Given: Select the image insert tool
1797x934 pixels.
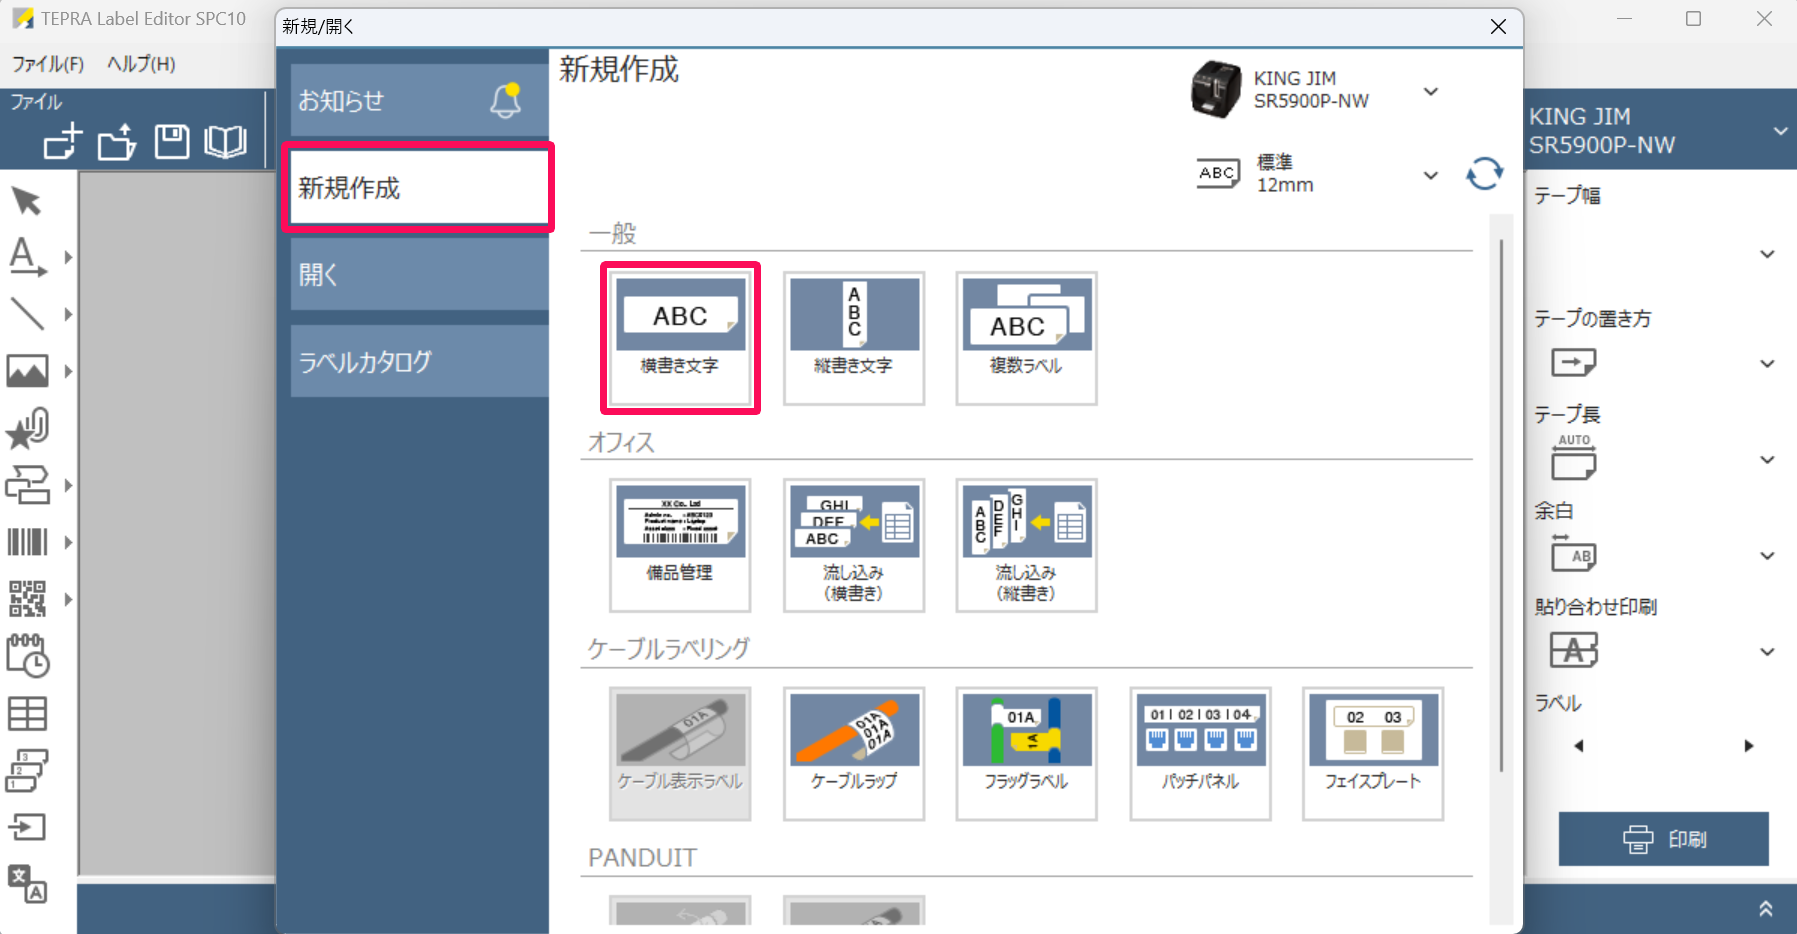Looking at the screenshot, I should coord(27,371).
